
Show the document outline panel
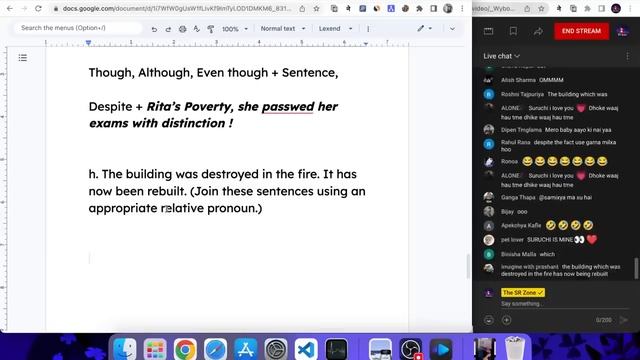[23, 58]
